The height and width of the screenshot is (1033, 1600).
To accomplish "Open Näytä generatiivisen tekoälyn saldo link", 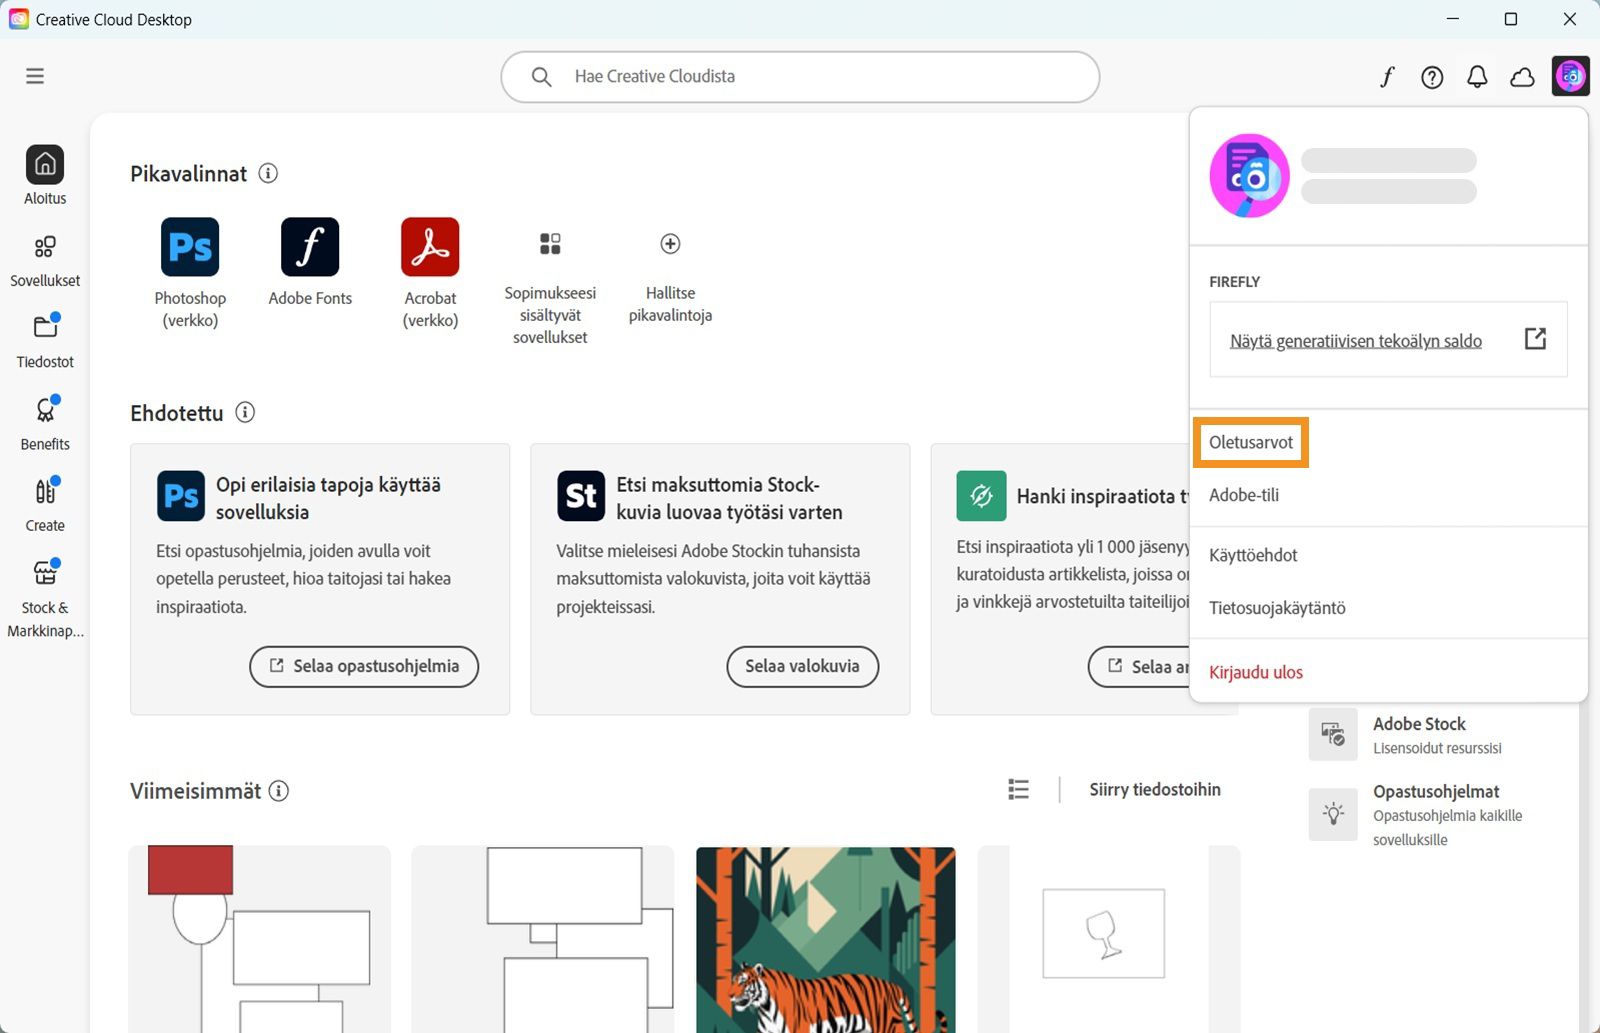I will 1356,341.
